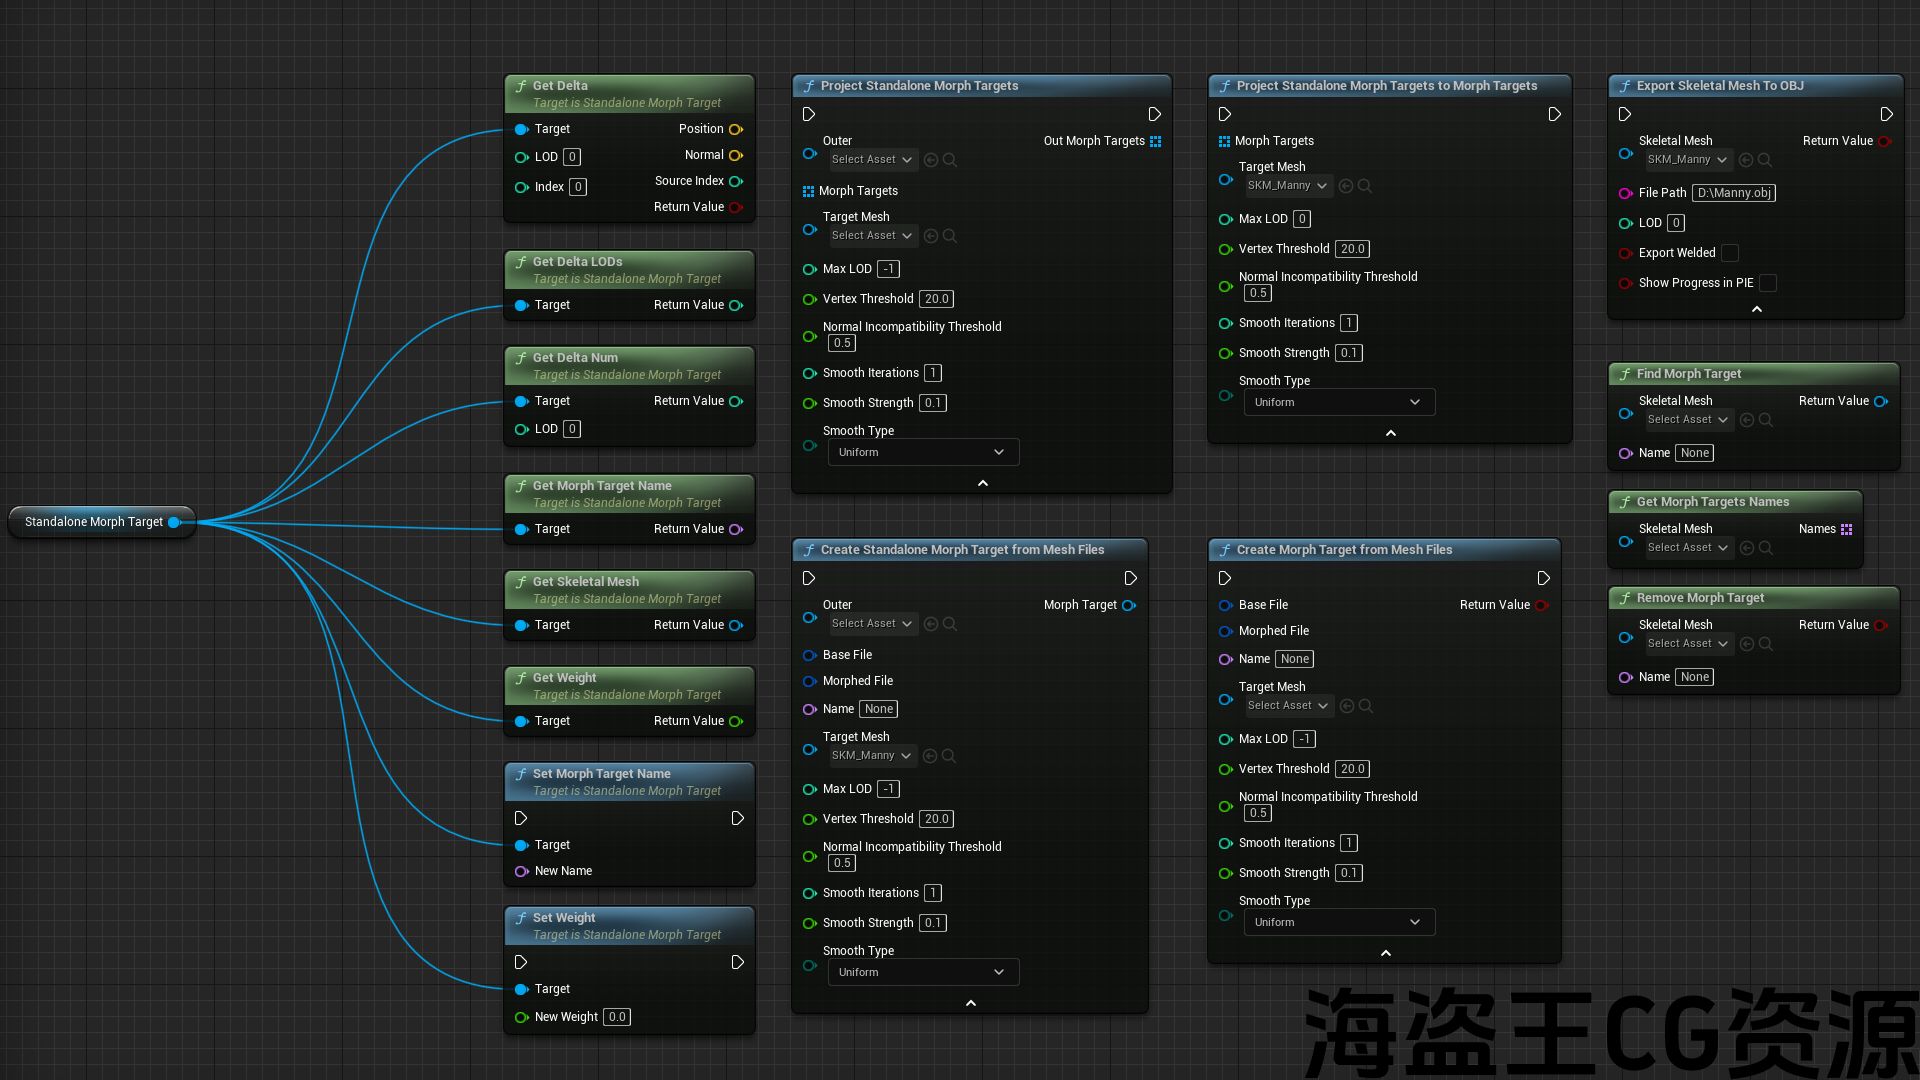
Task: Click New Weight value field on Set Weight
Action: 617,1017
